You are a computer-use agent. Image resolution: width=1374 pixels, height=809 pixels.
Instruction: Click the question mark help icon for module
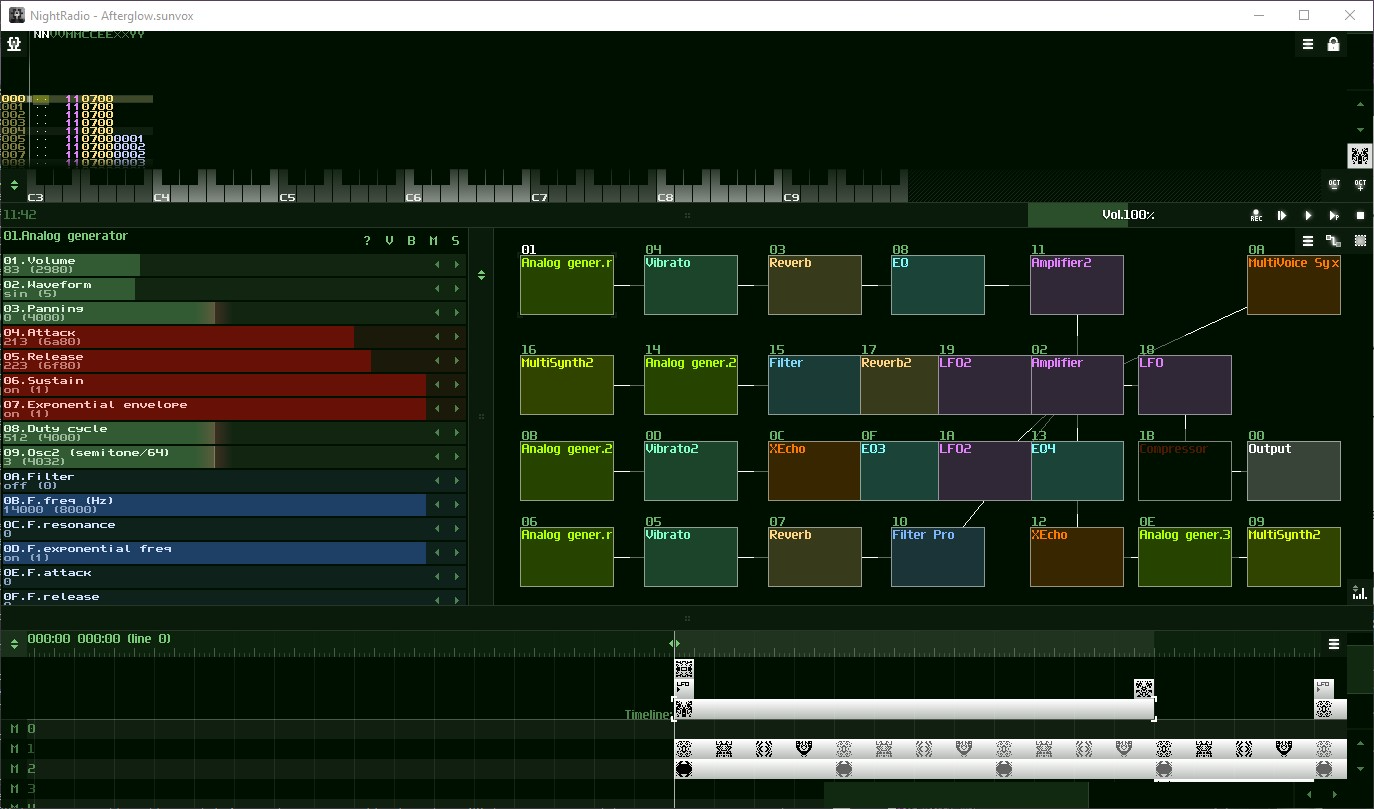tap(367, 241)
